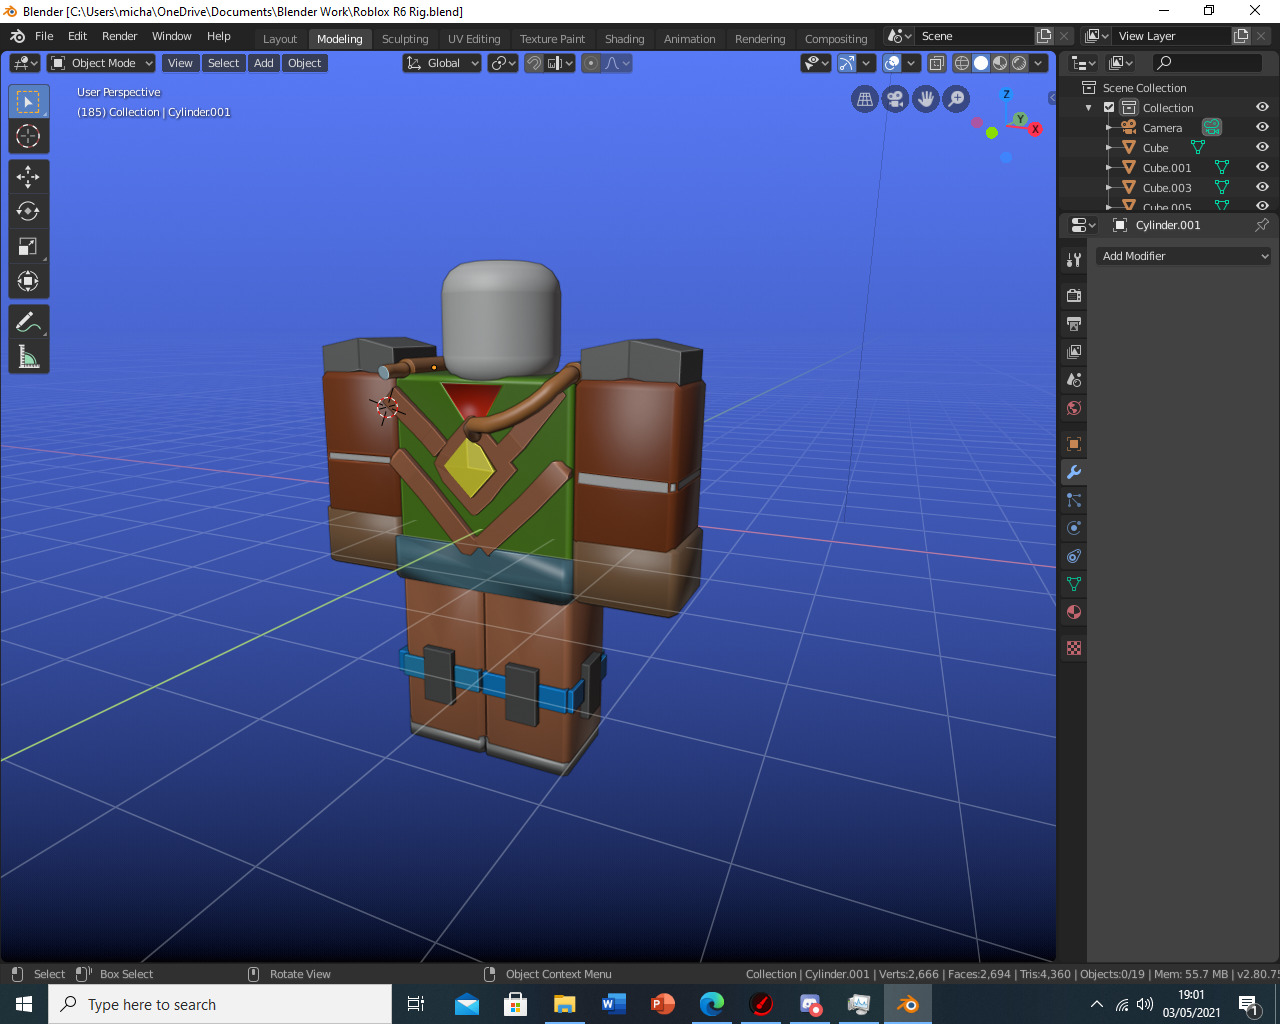Open Blender from Windows taskbar
The width and height of the screenshot is (1280, 1024).
point(908,1004)
